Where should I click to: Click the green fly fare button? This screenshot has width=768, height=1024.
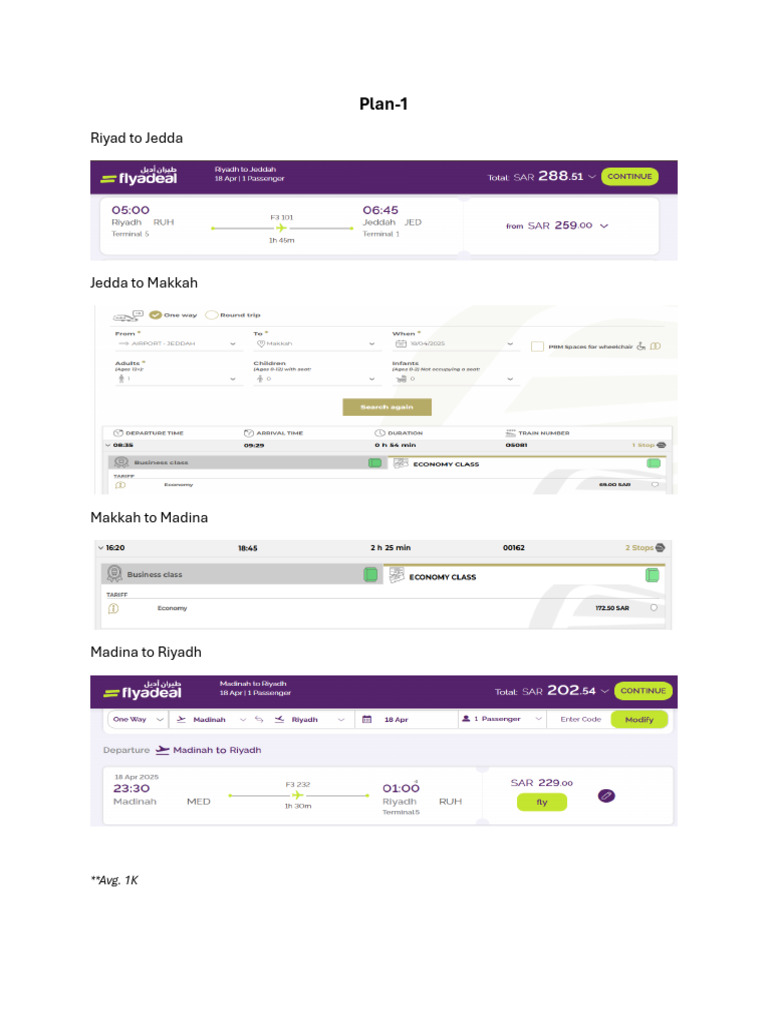541,802
